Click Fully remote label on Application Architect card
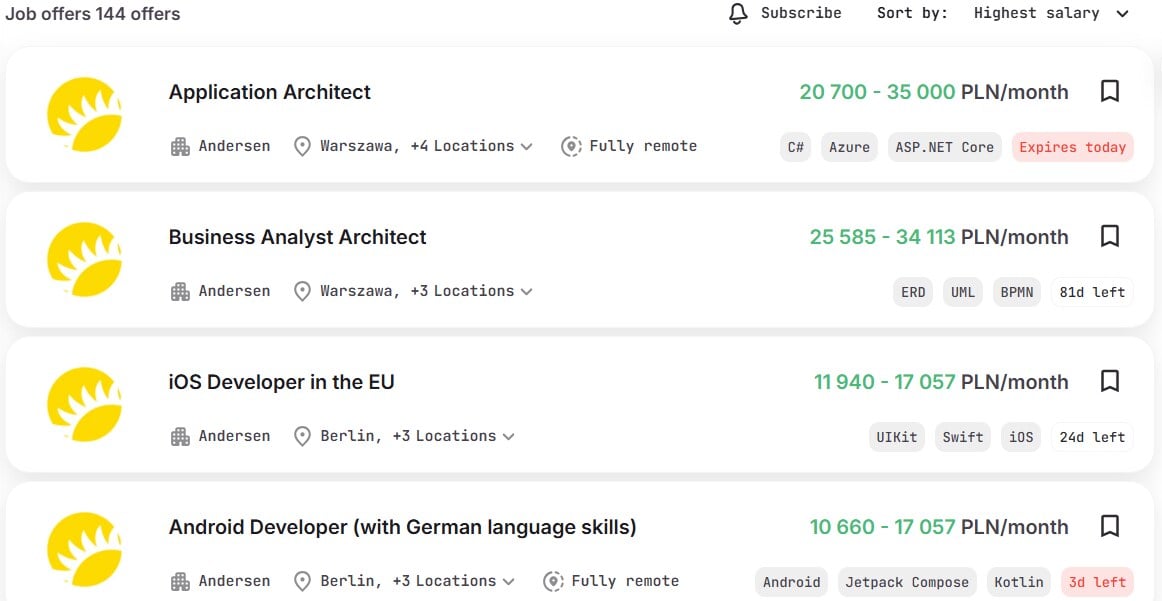1162x601 pixels. pyautogui.click(x=643, y=146)
